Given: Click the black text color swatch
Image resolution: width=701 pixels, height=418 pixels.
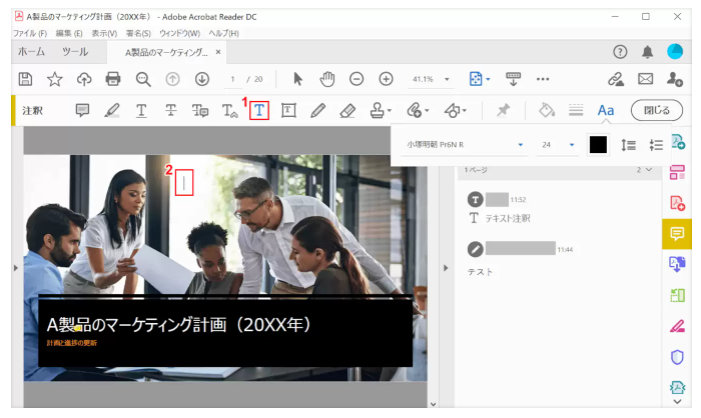Looking at the screenshot, I should point(598,145).
